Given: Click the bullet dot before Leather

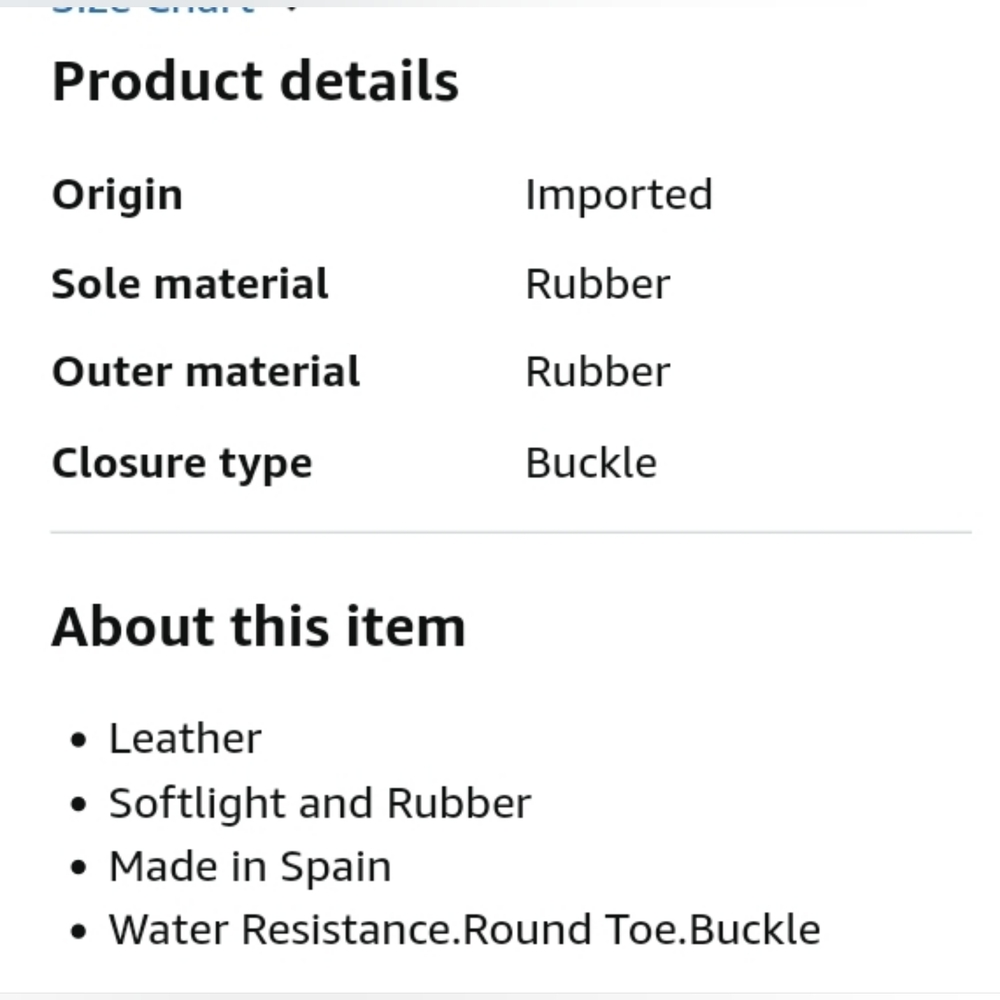Looking at the screenshot, I should (x=78, y=740).
